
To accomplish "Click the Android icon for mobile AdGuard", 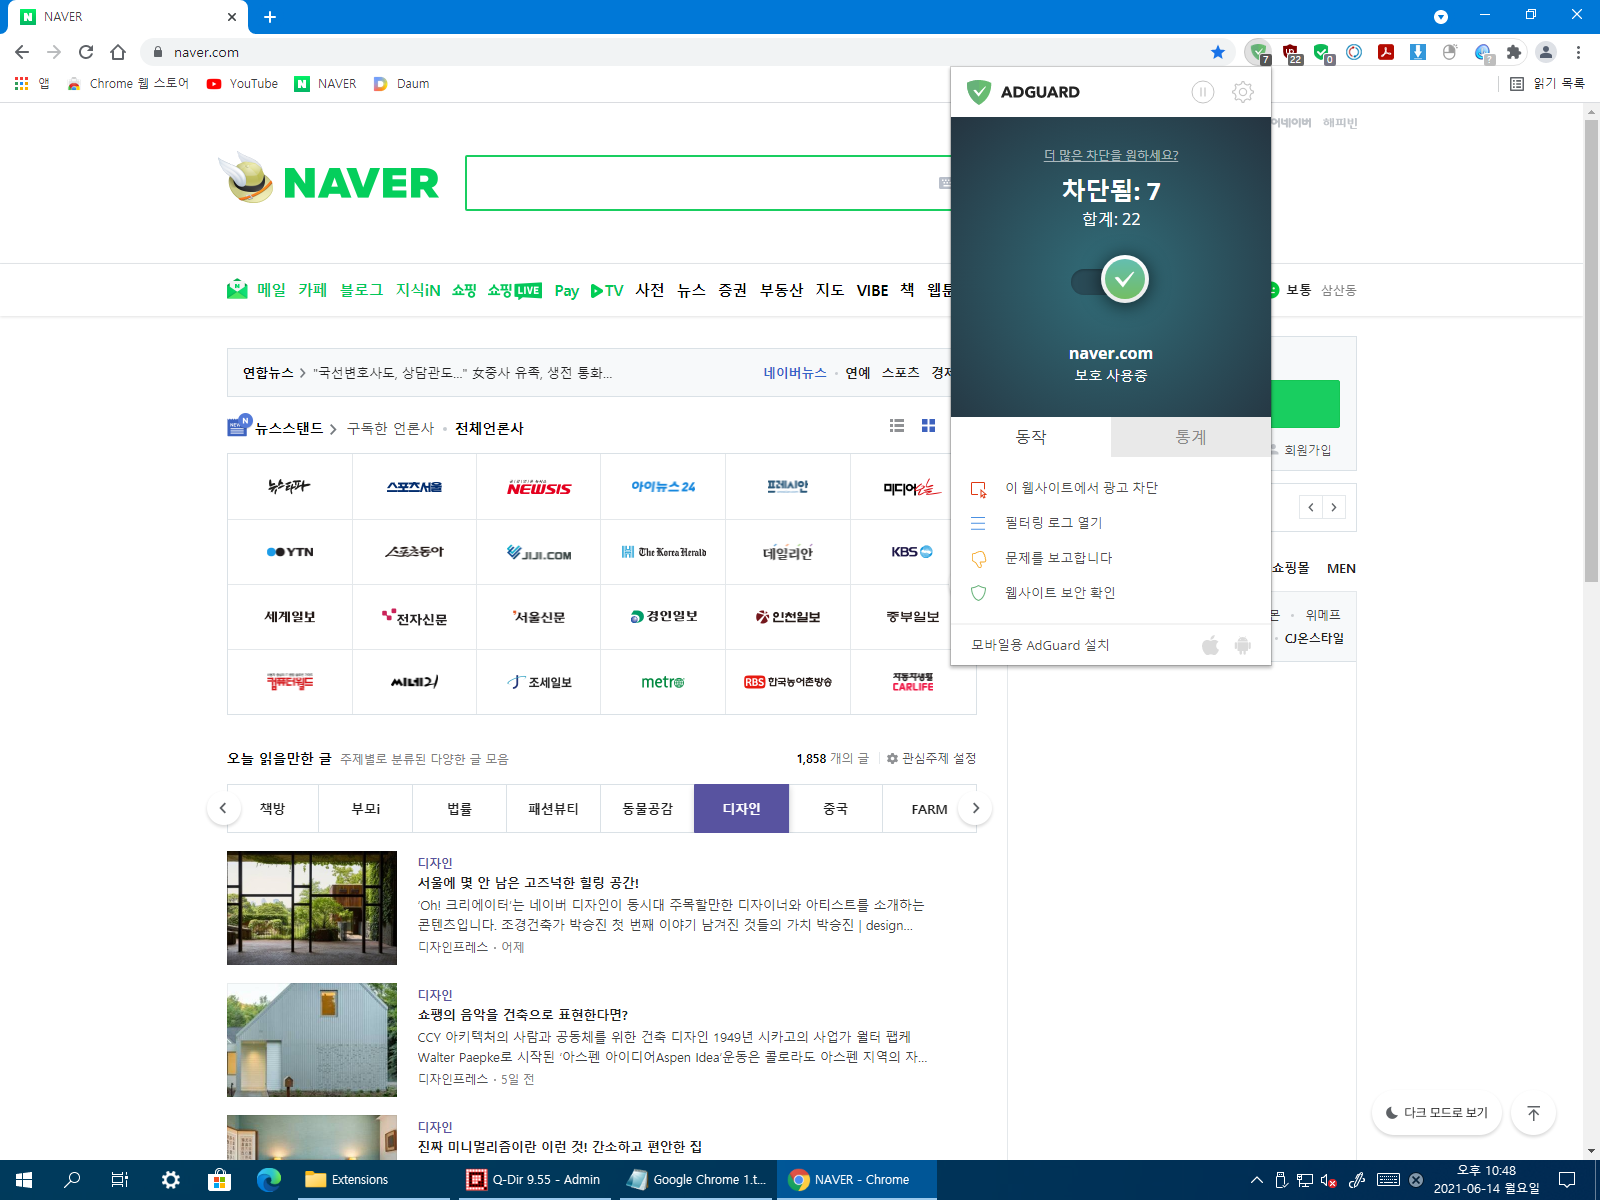I will 1243,645.
